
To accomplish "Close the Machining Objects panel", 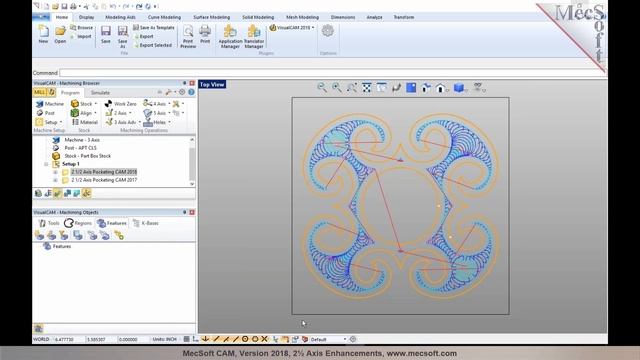I will coord(192,212).
